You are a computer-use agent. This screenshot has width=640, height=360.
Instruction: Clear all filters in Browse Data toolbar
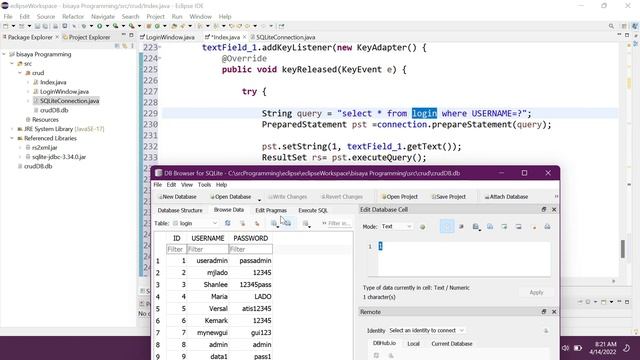click(x=242, y=223)
